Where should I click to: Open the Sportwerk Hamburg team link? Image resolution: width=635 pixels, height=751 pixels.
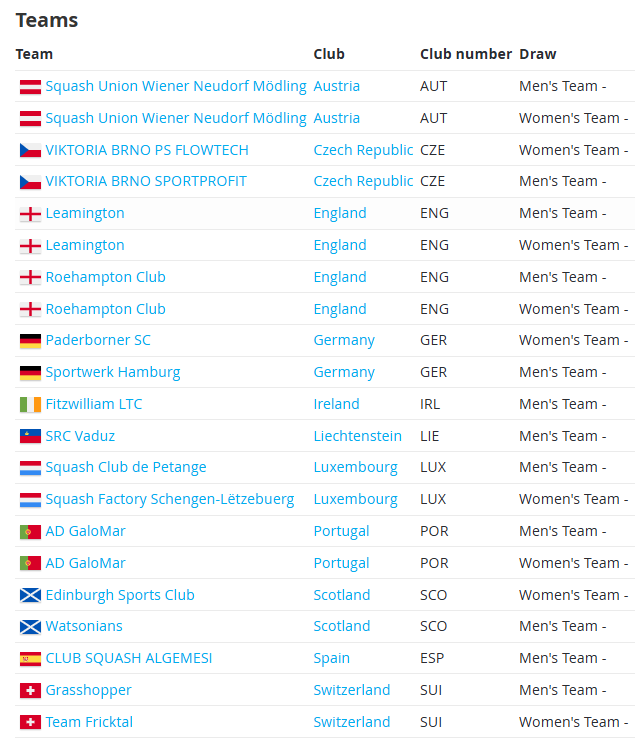coord(113,372)
